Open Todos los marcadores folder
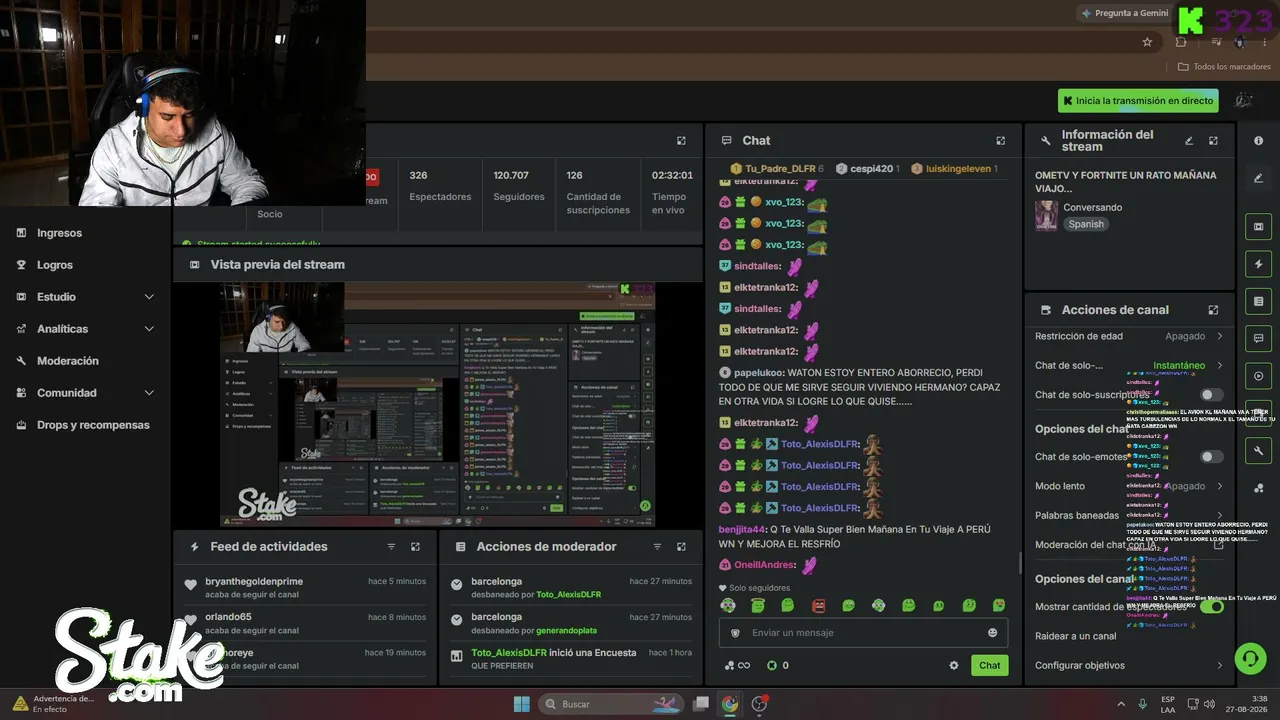1280x720 pixels. point(1224,67)
